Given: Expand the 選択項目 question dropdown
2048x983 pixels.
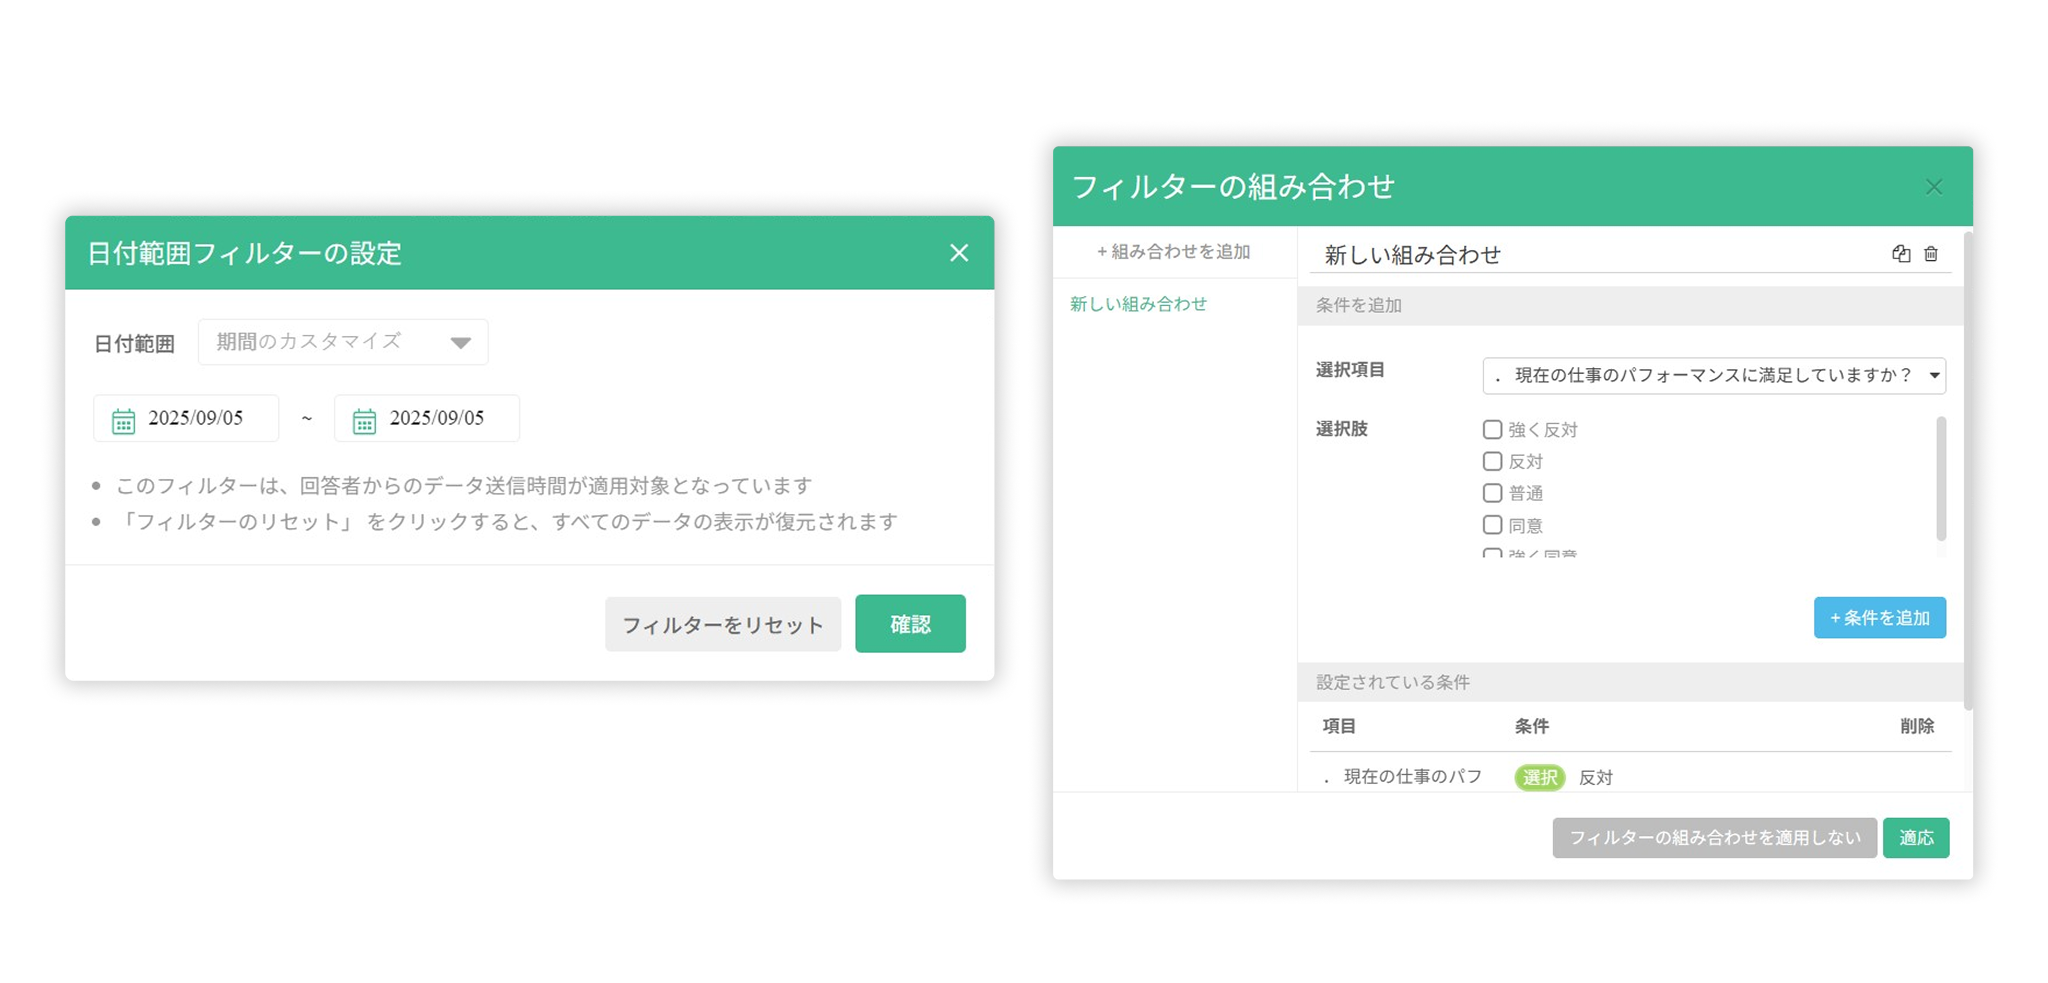Looking at the screenshot, I should click(x=1714, y=376).
